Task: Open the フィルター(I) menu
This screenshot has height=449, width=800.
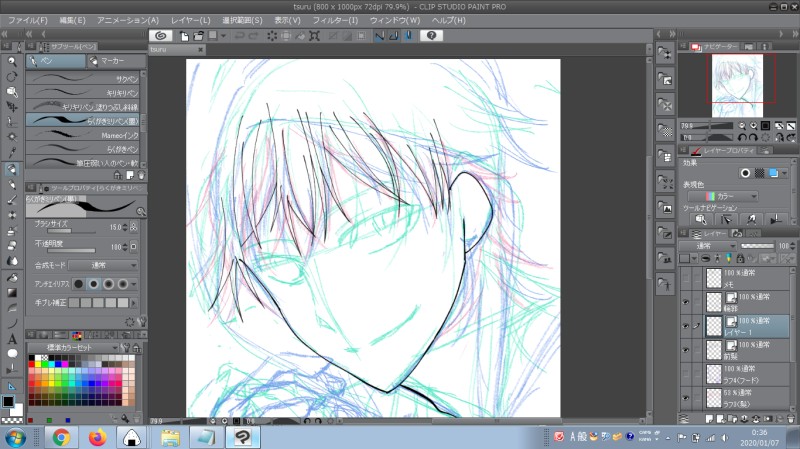Action: point(335,20)
